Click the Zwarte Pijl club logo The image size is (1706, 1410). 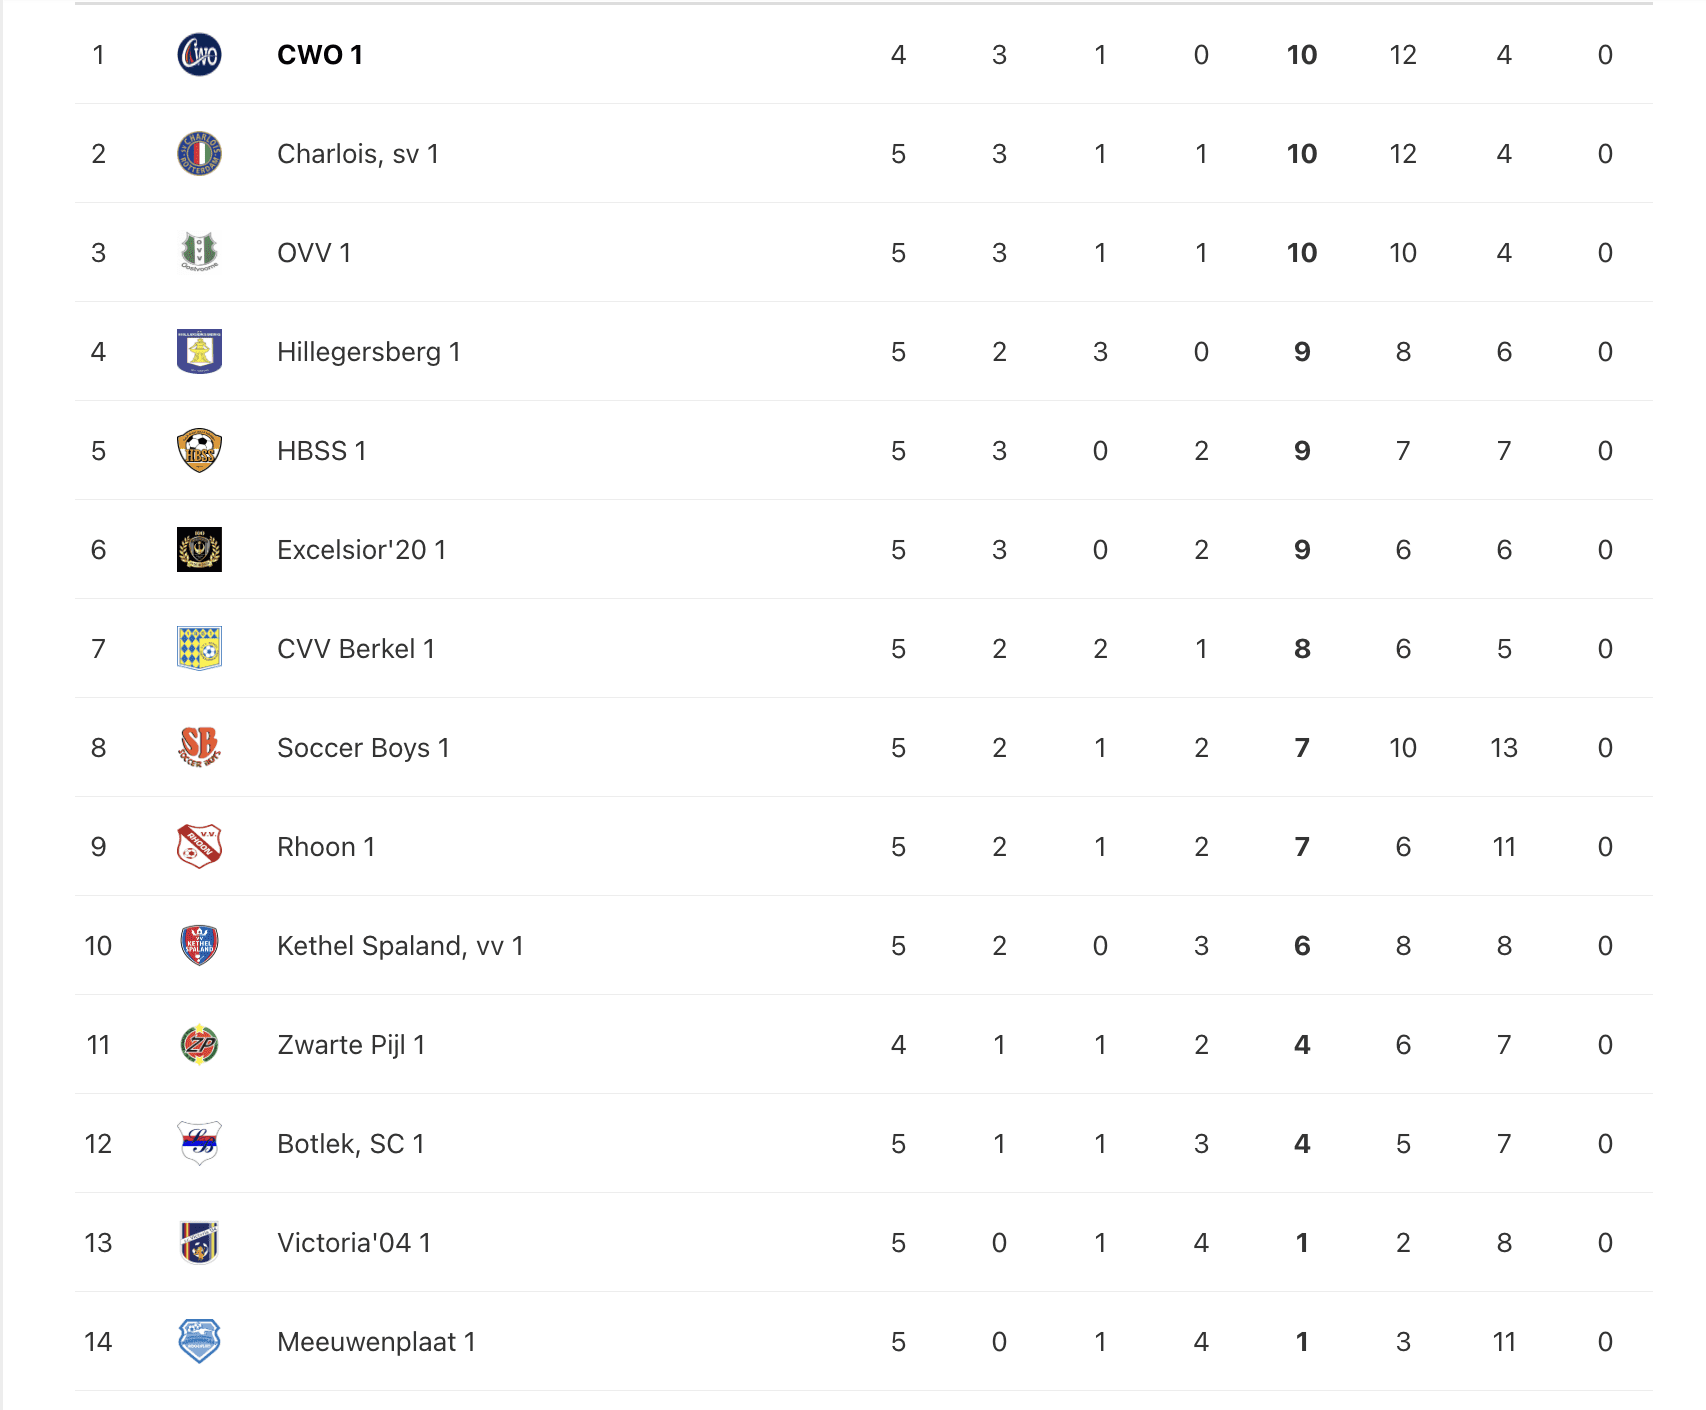[199, 1045]
